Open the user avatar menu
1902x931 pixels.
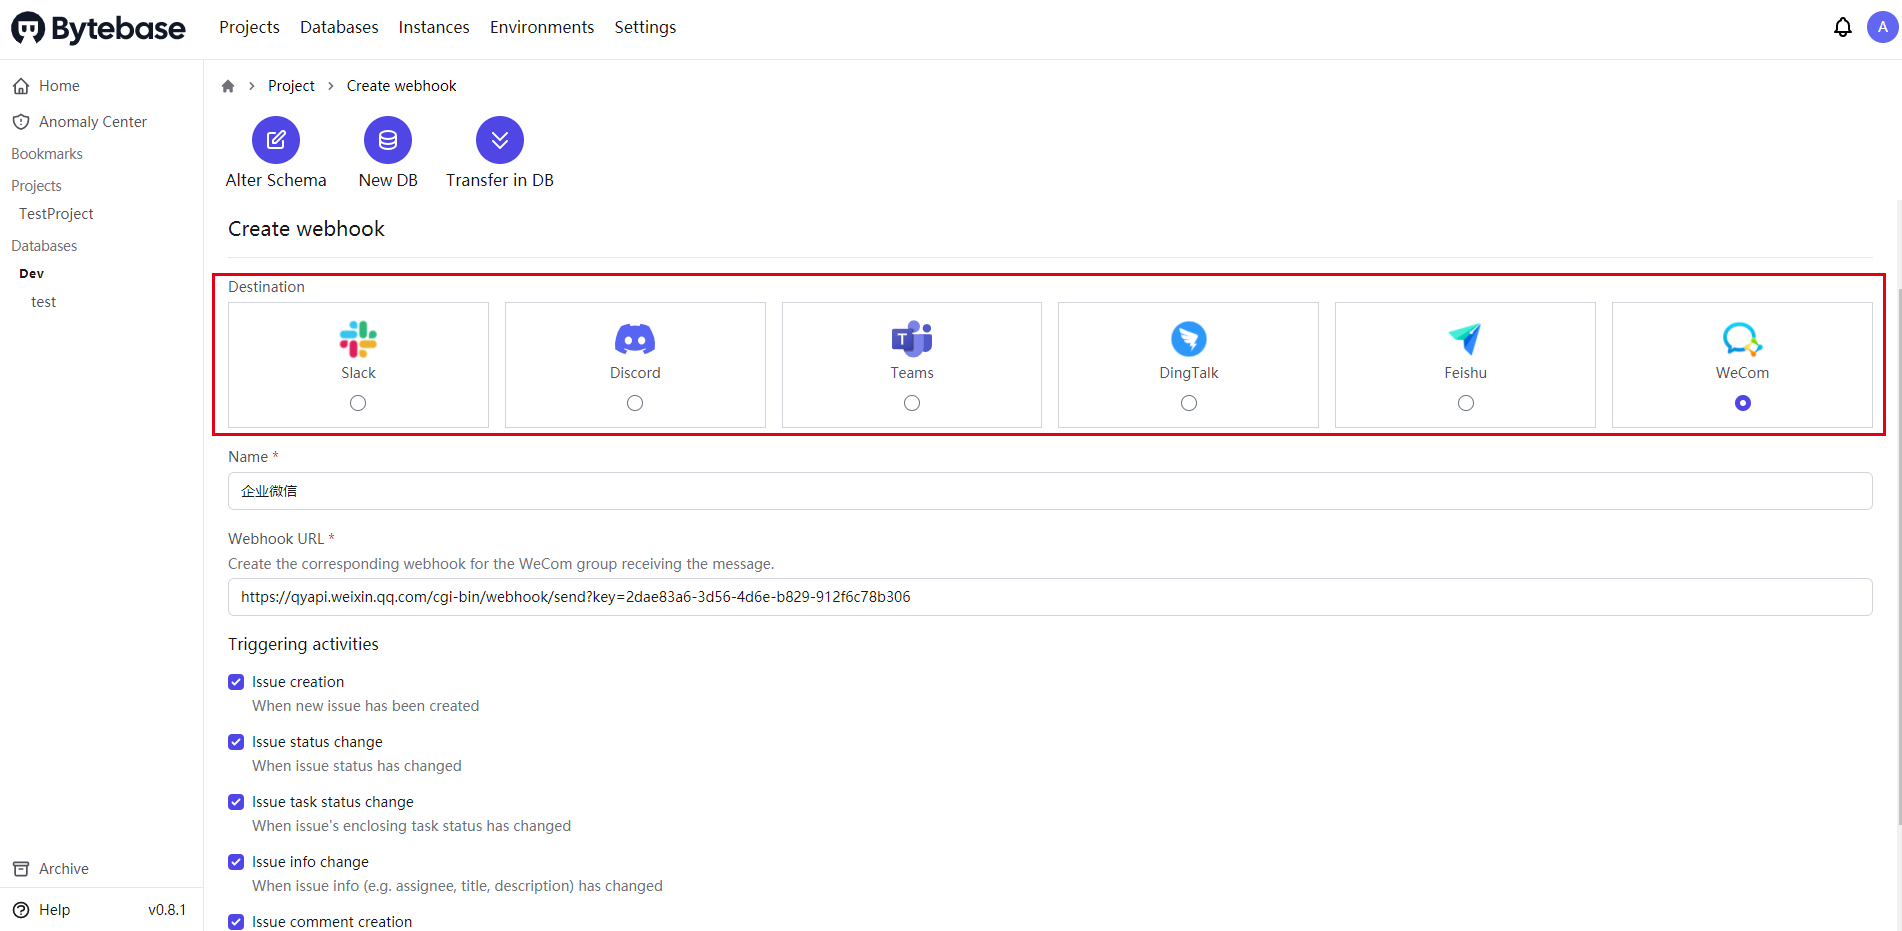(1883, 28)
